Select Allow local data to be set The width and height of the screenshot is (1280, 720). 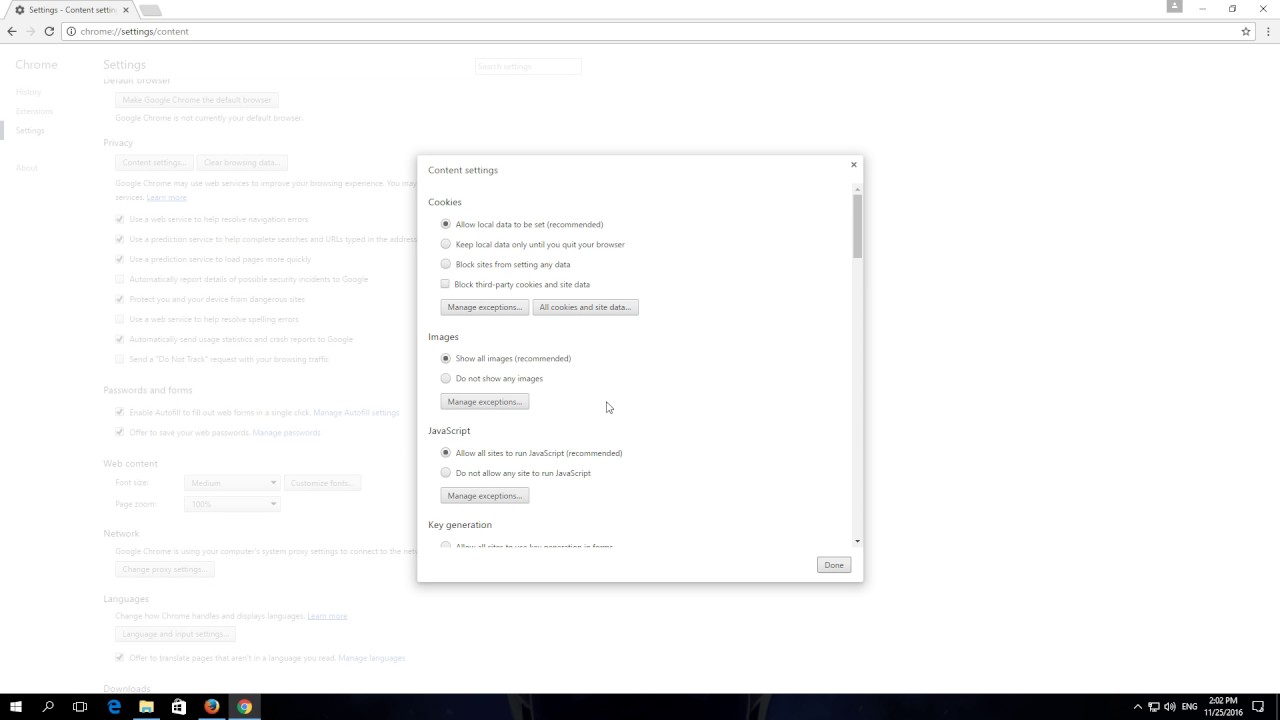coord(446,224)
